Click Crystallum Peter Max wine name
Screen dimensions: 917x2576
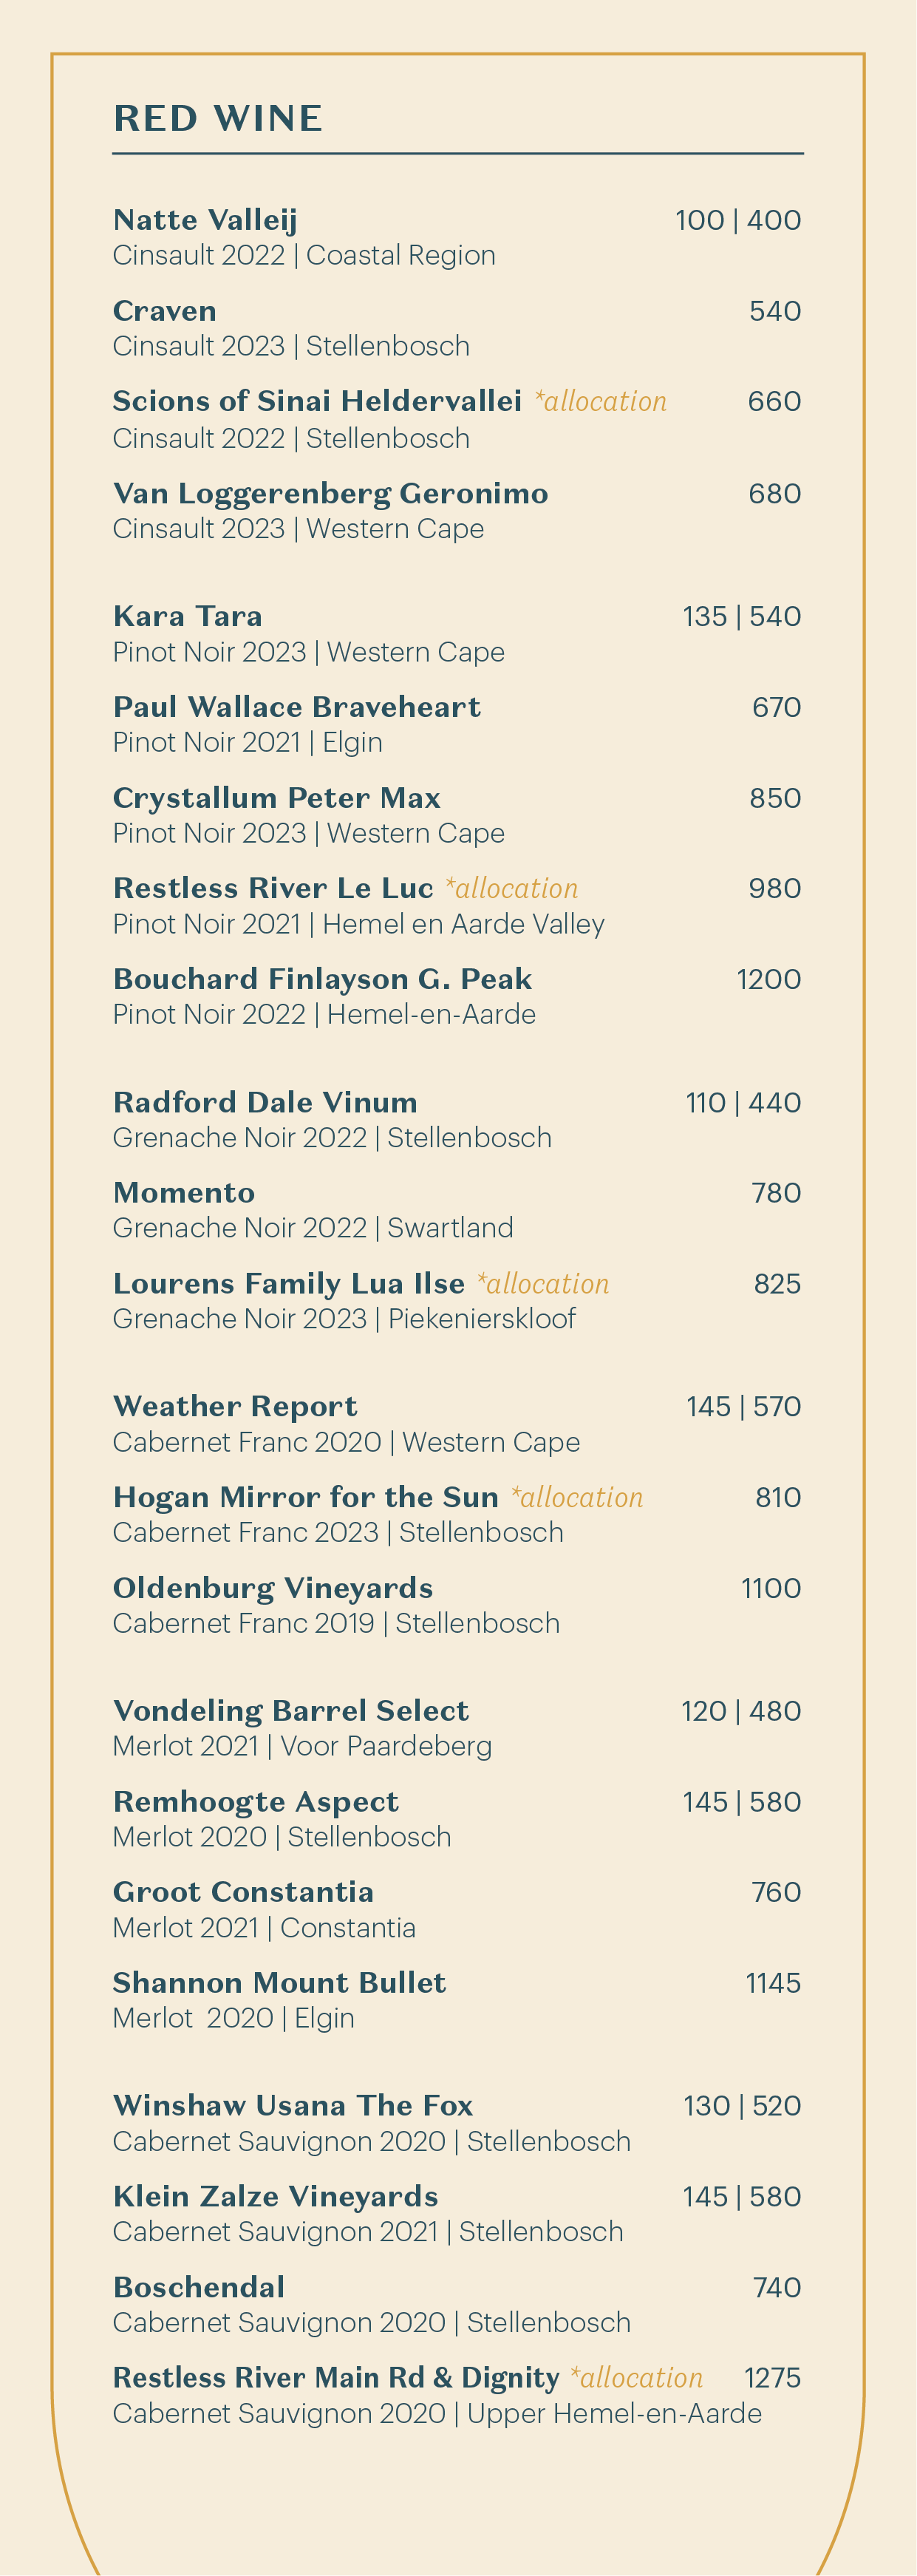(277, 798)
